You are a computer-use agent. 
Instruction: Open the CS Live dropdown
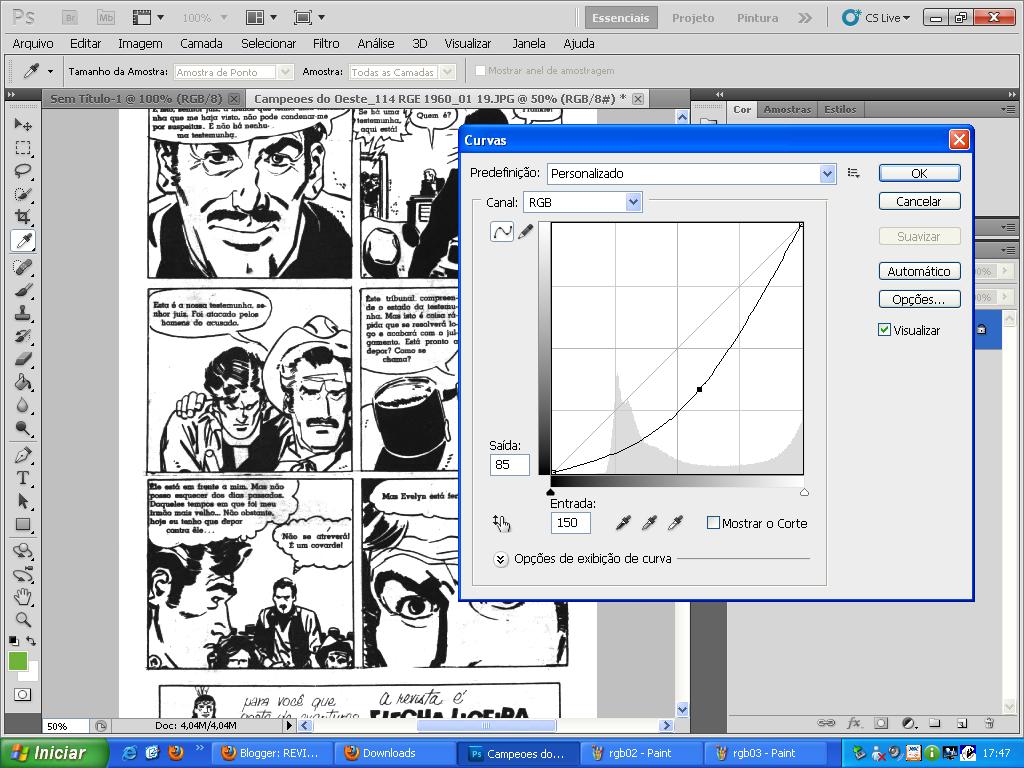click(x=876, y=18)
